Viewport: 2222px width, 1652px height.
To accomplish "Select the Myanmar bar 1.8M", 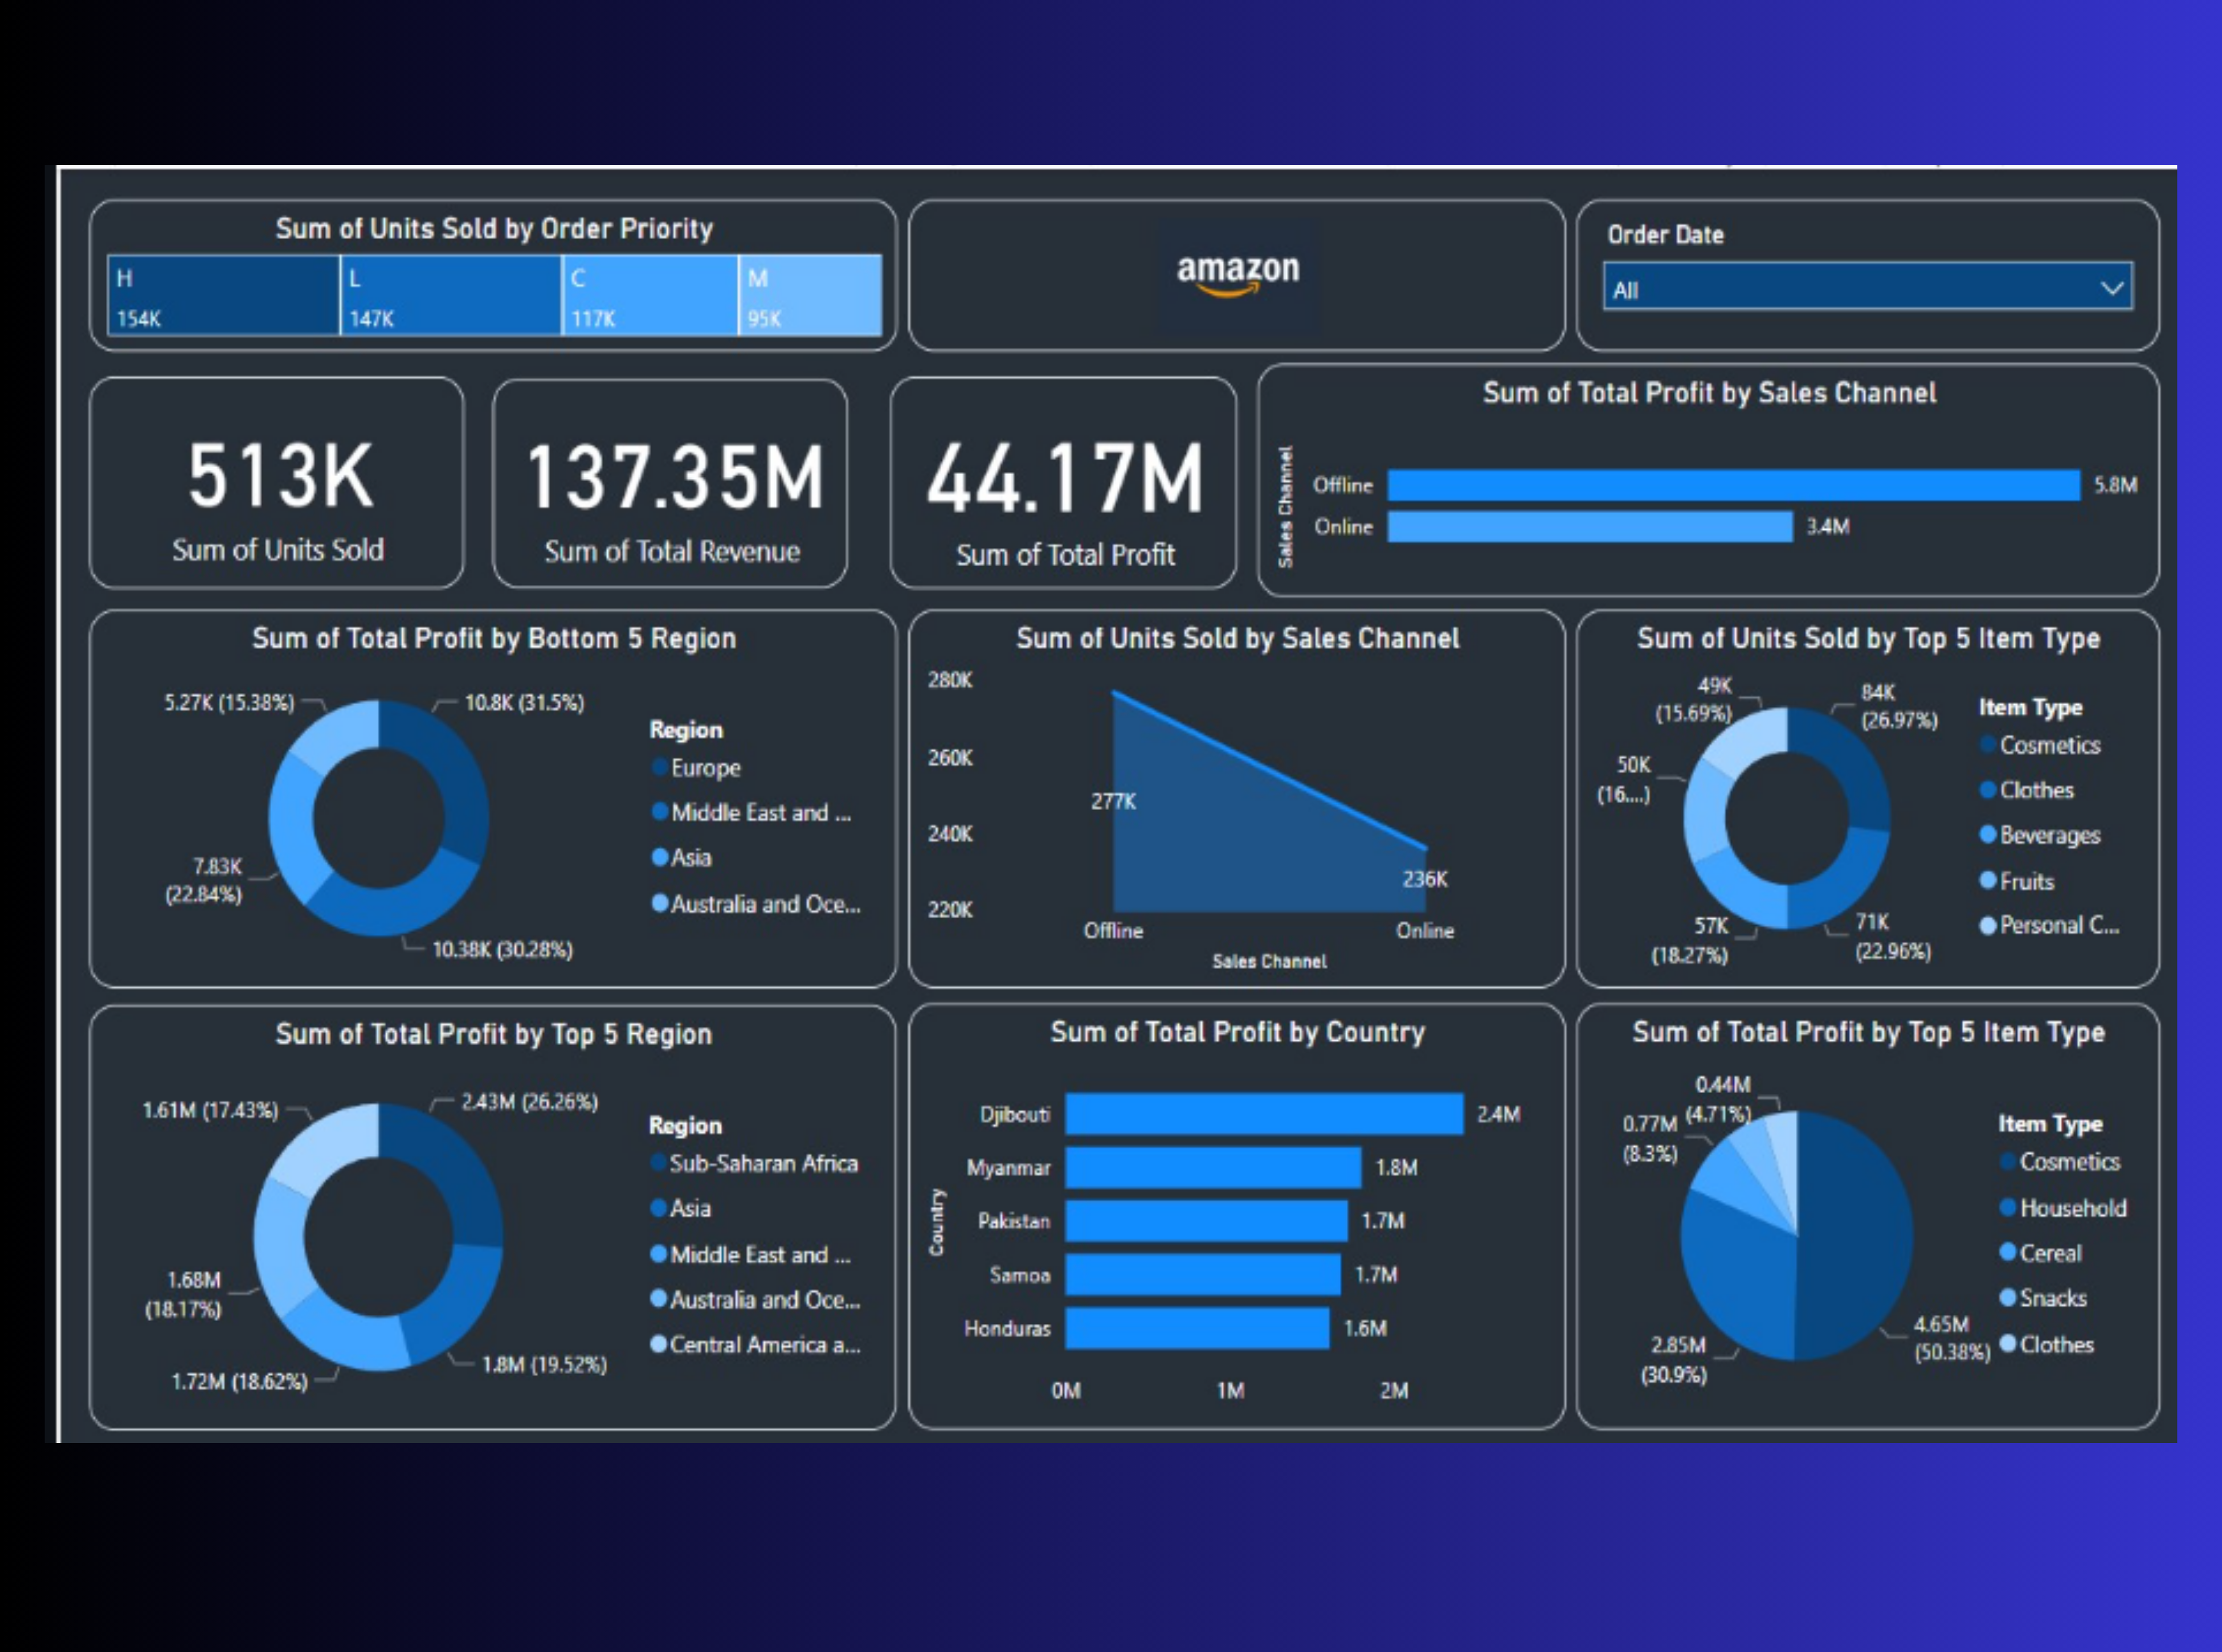I will (x=1213, y=1167).
